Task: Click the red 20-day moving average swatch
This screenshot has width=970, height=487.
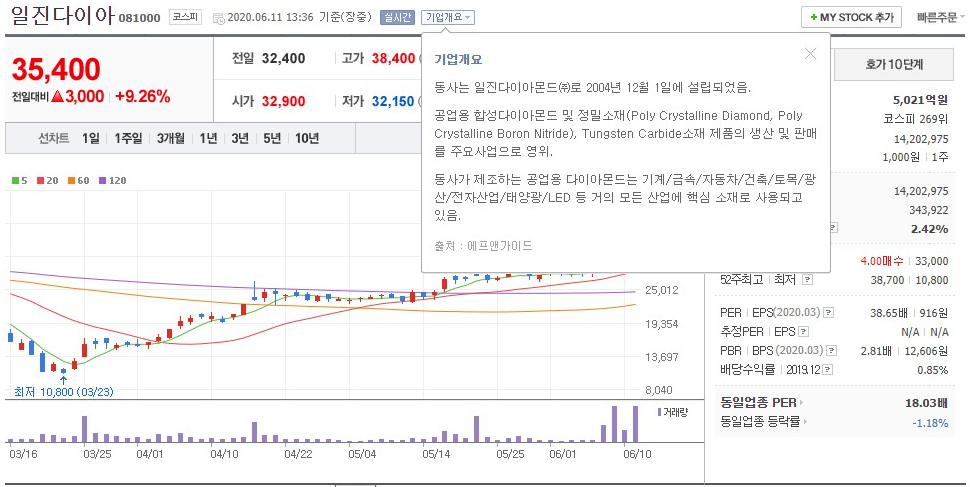Action: coord(40,181)
